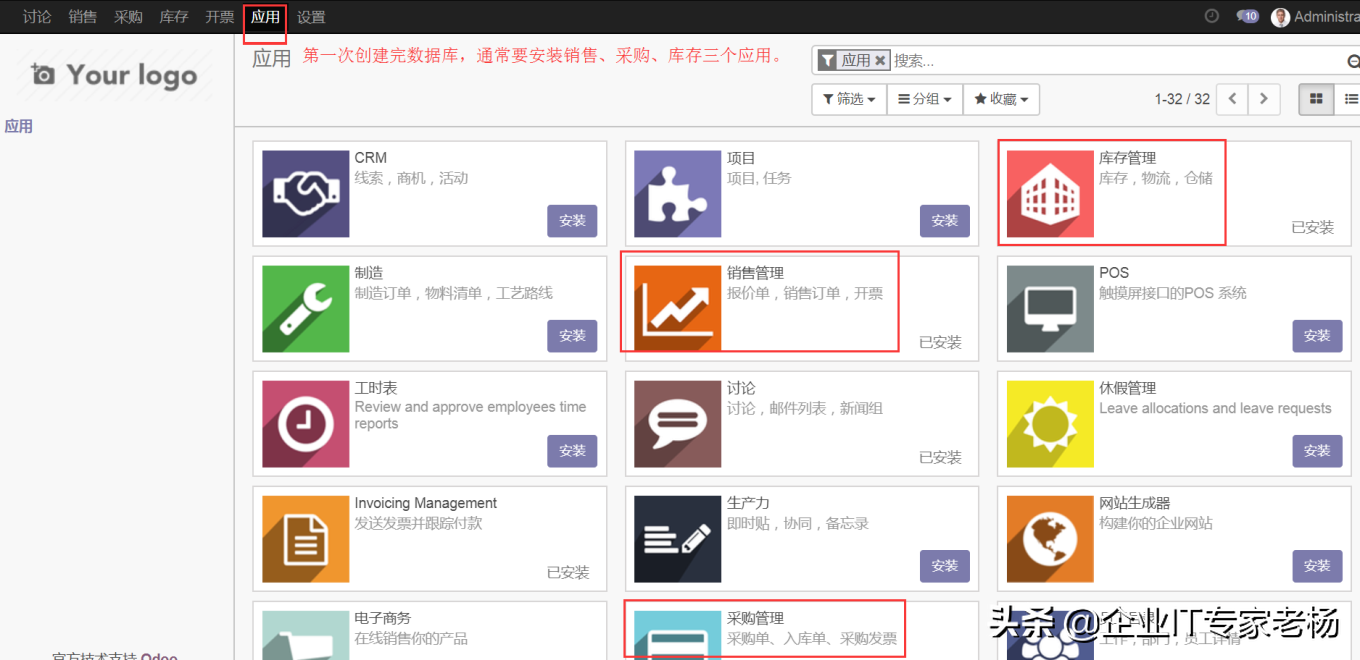This screenshot has width=1360, height=660.
Task: Click 已安装 label on 讨论 card
Action: (x=940, y=457)
